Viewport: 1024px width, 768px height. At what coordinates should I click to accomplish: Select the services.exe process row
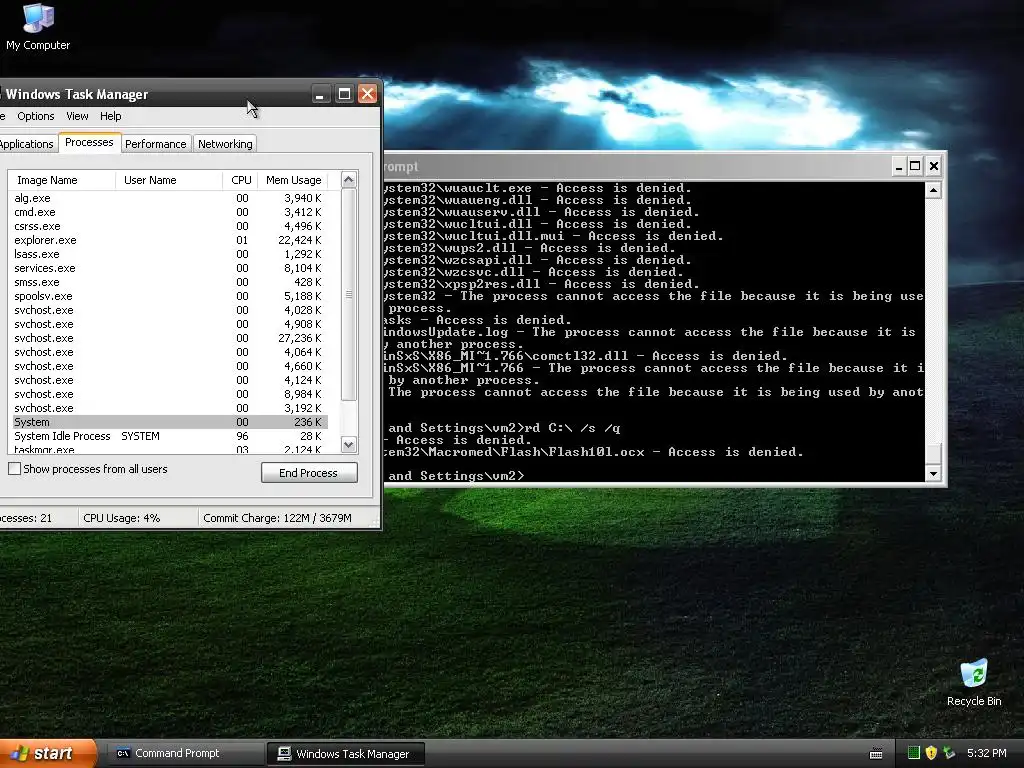[170, 268]
